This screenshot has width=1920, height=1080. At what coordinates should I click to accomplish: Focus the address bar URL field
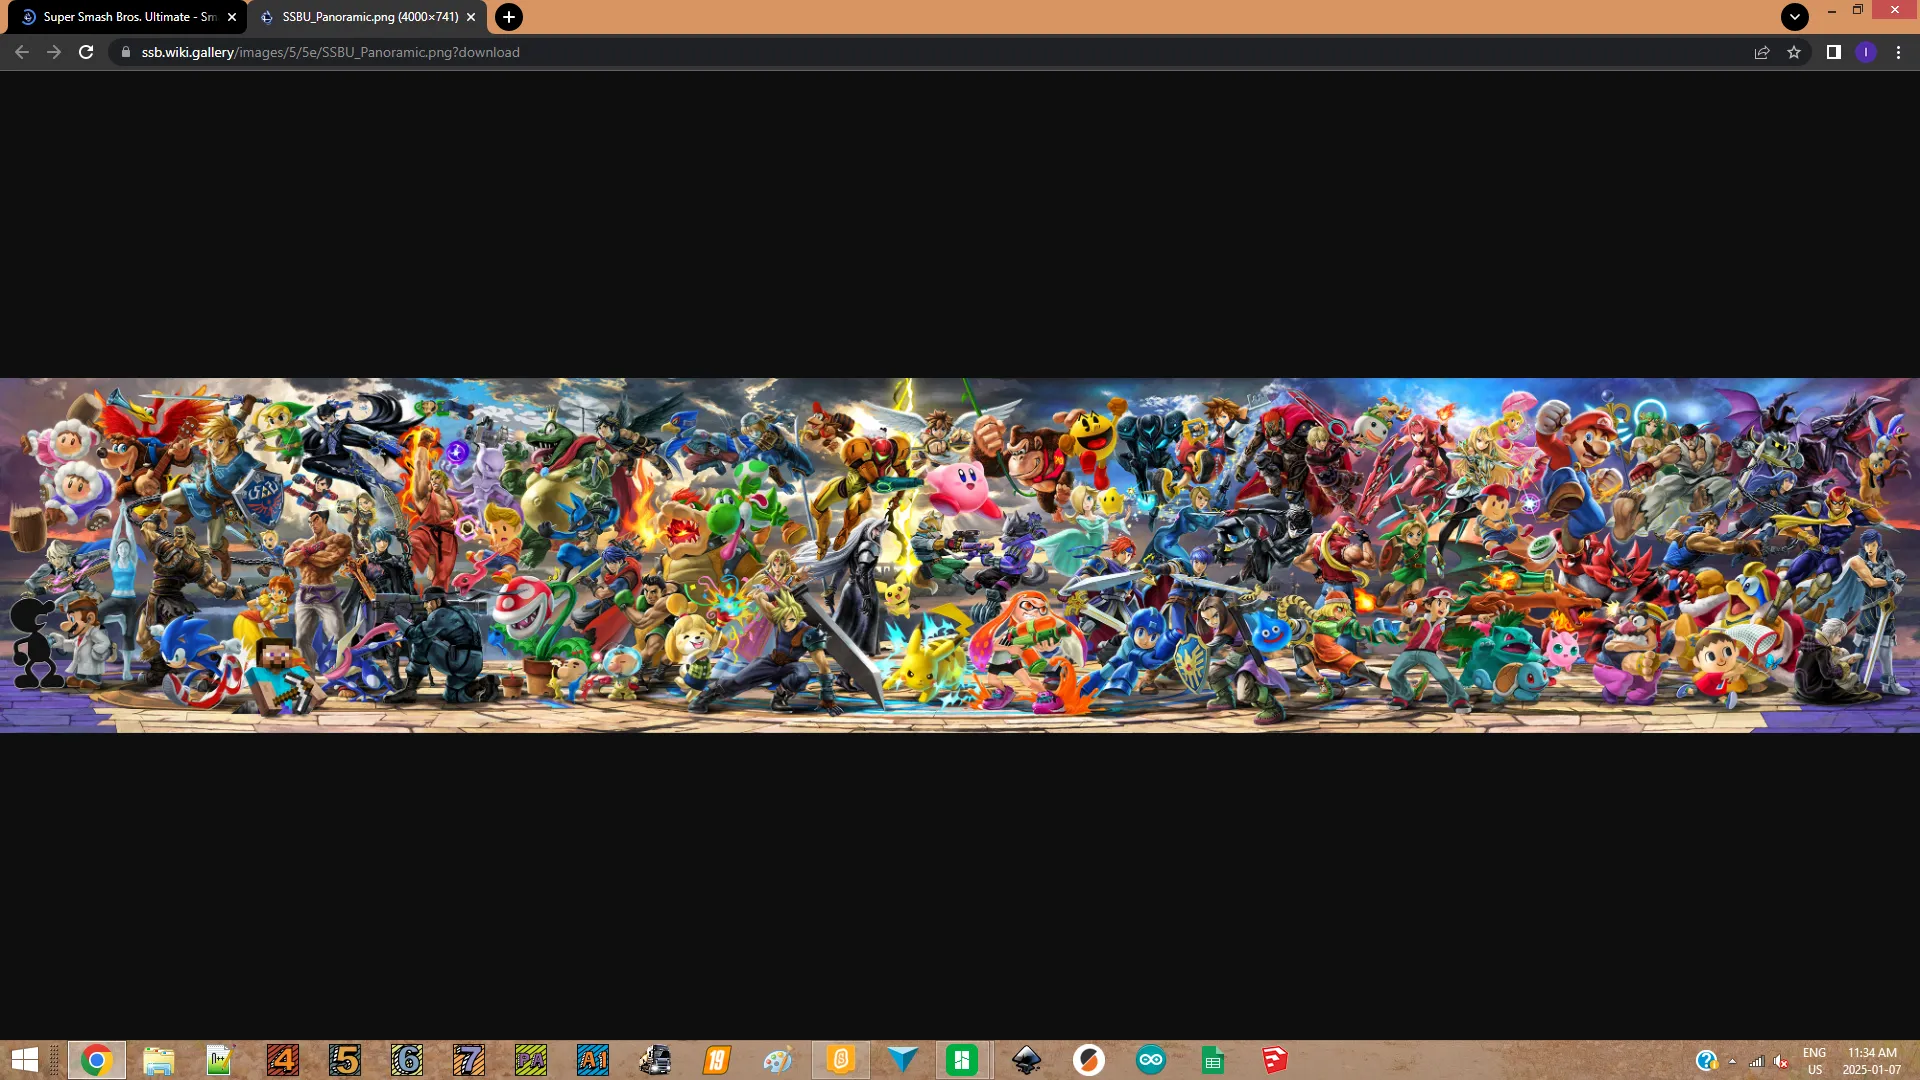point(930,52)
